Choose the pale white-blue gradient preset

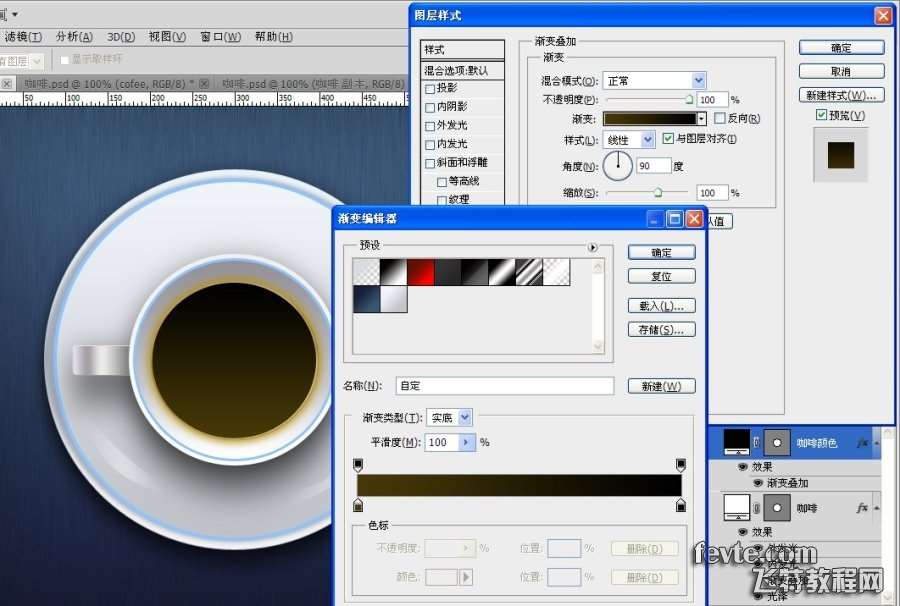394,299
